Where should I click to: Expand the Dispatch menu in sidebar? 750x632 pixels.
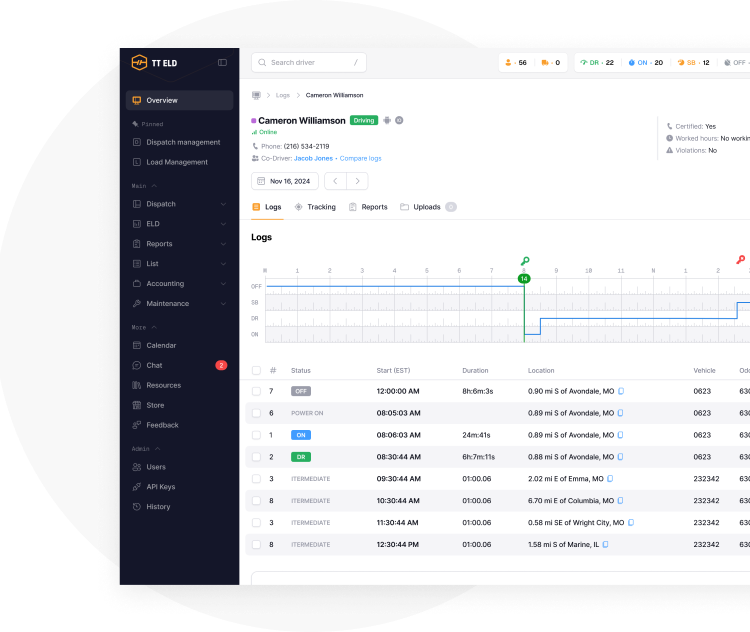click(180, 204)
